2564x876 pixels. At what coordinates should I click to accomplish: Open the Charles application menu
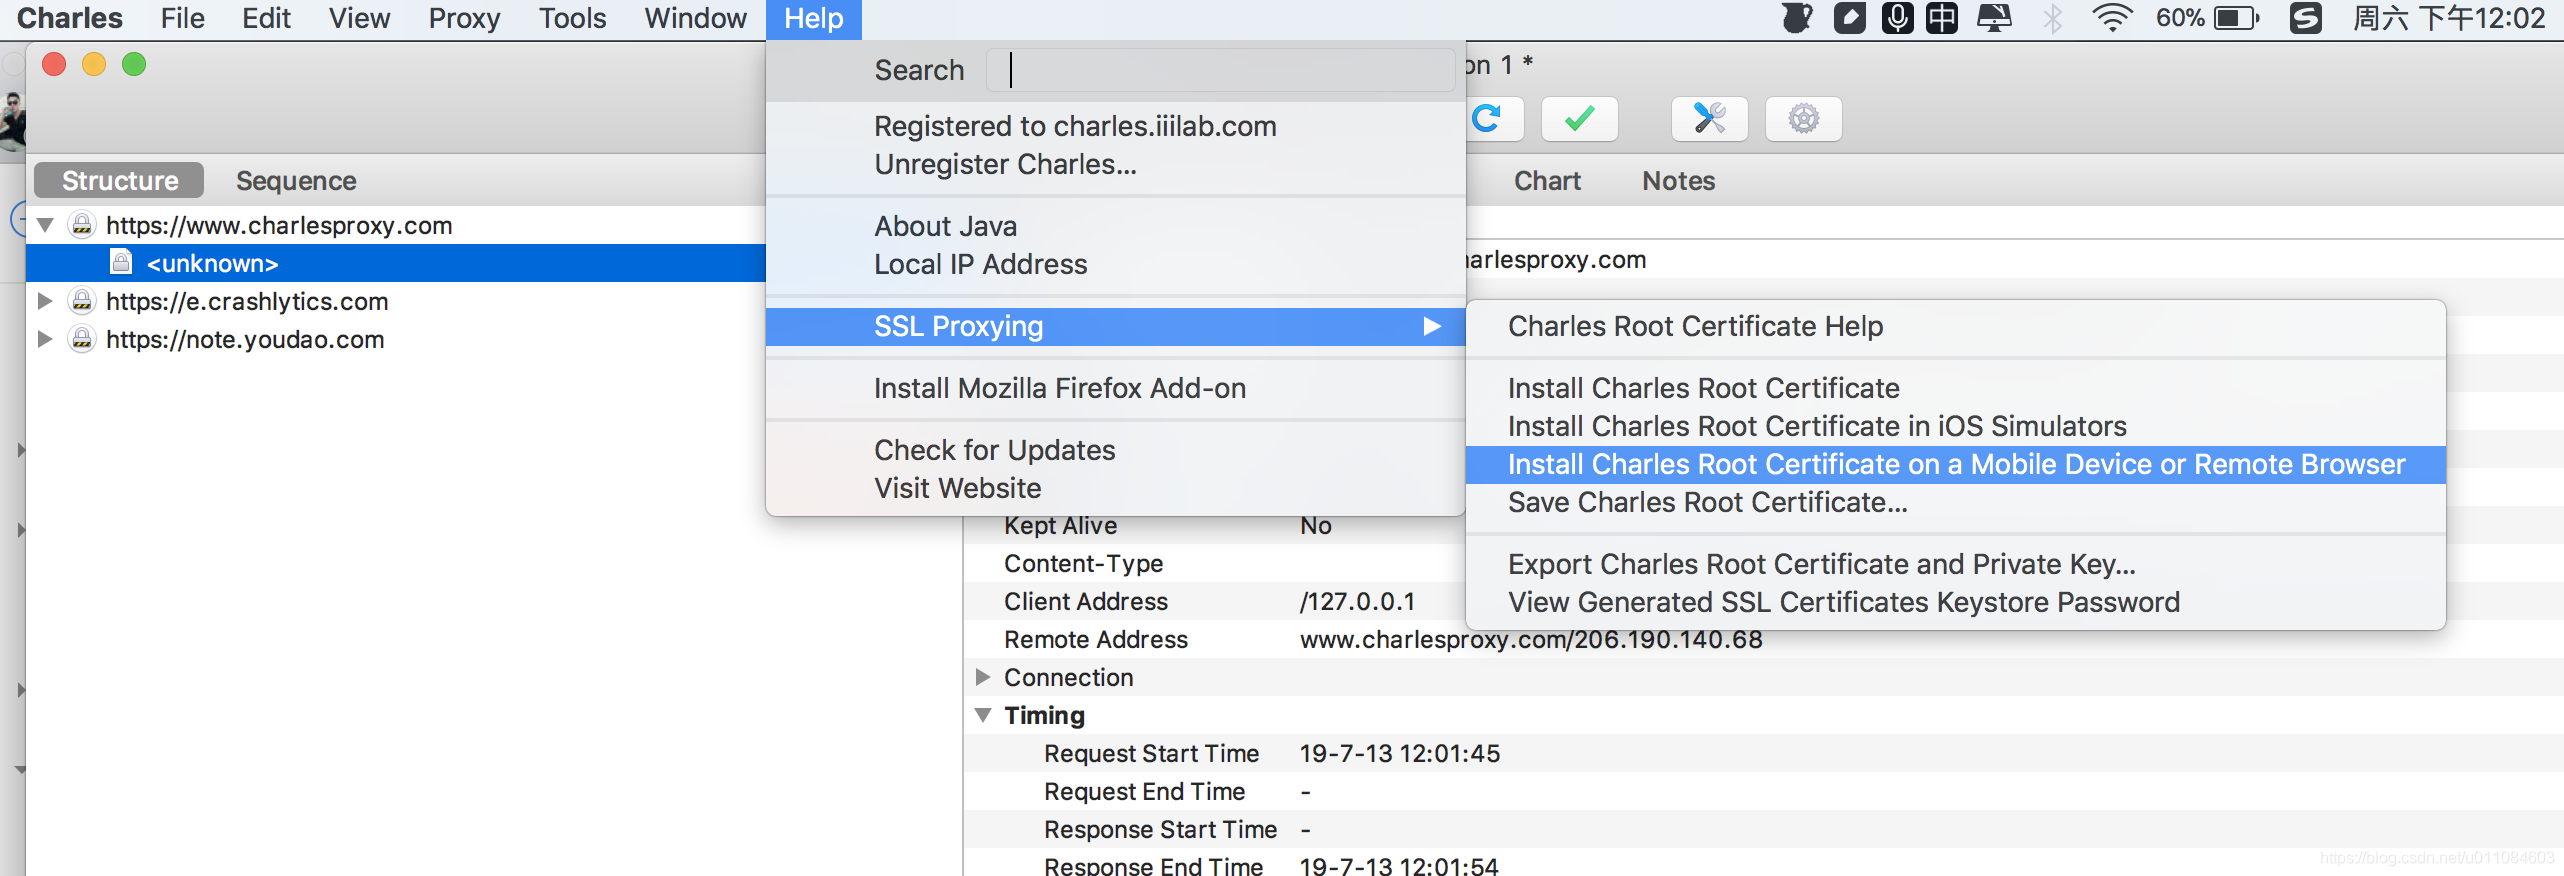69,18
